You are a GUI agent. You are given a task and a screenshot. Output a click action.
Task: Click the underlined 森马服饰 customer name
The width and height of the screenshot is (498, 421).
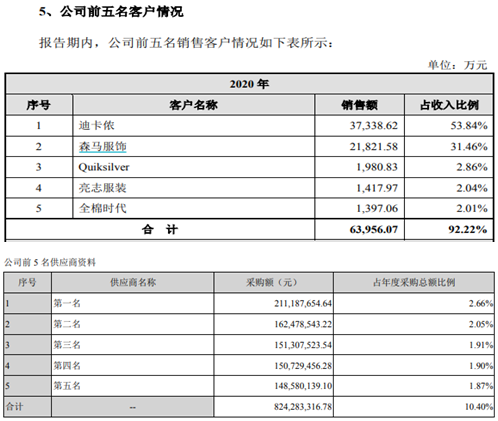pyautogui.click(x=102, y=146)
